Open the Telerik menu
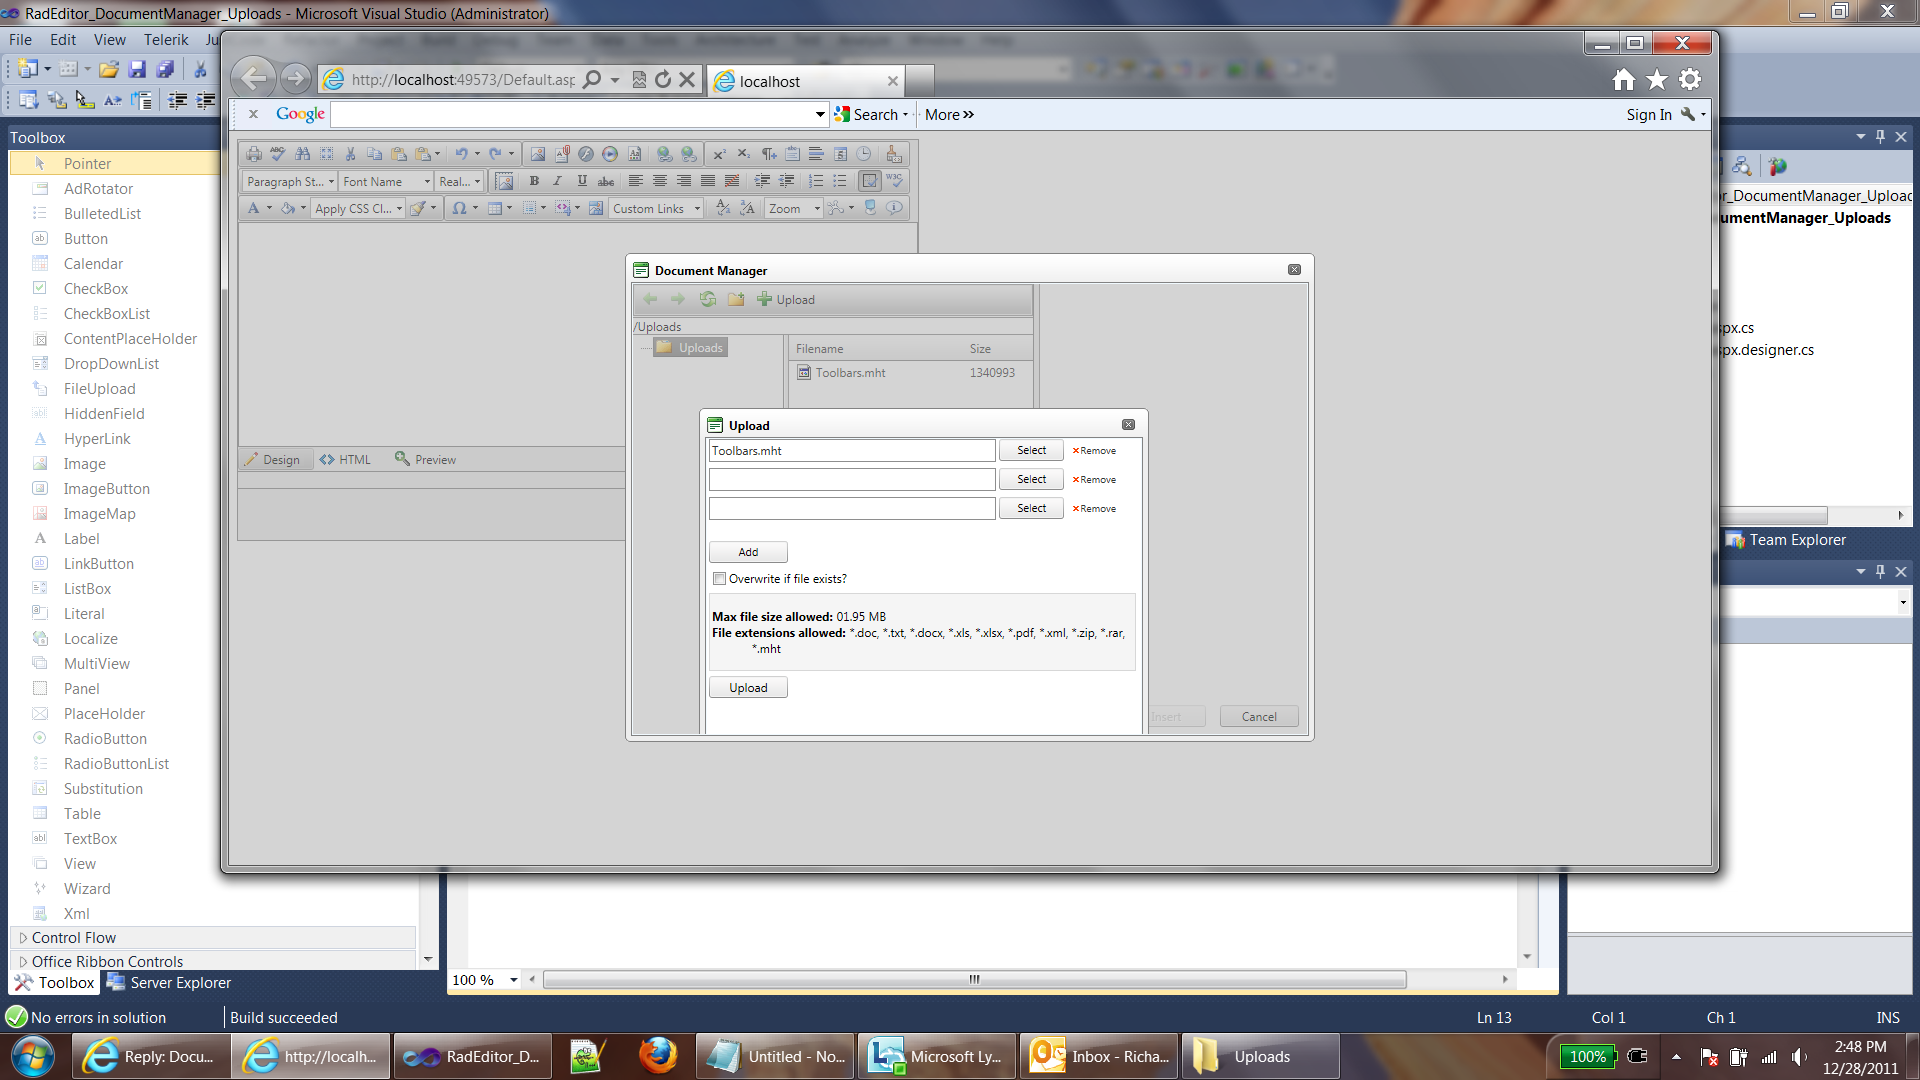 point(165,40)
